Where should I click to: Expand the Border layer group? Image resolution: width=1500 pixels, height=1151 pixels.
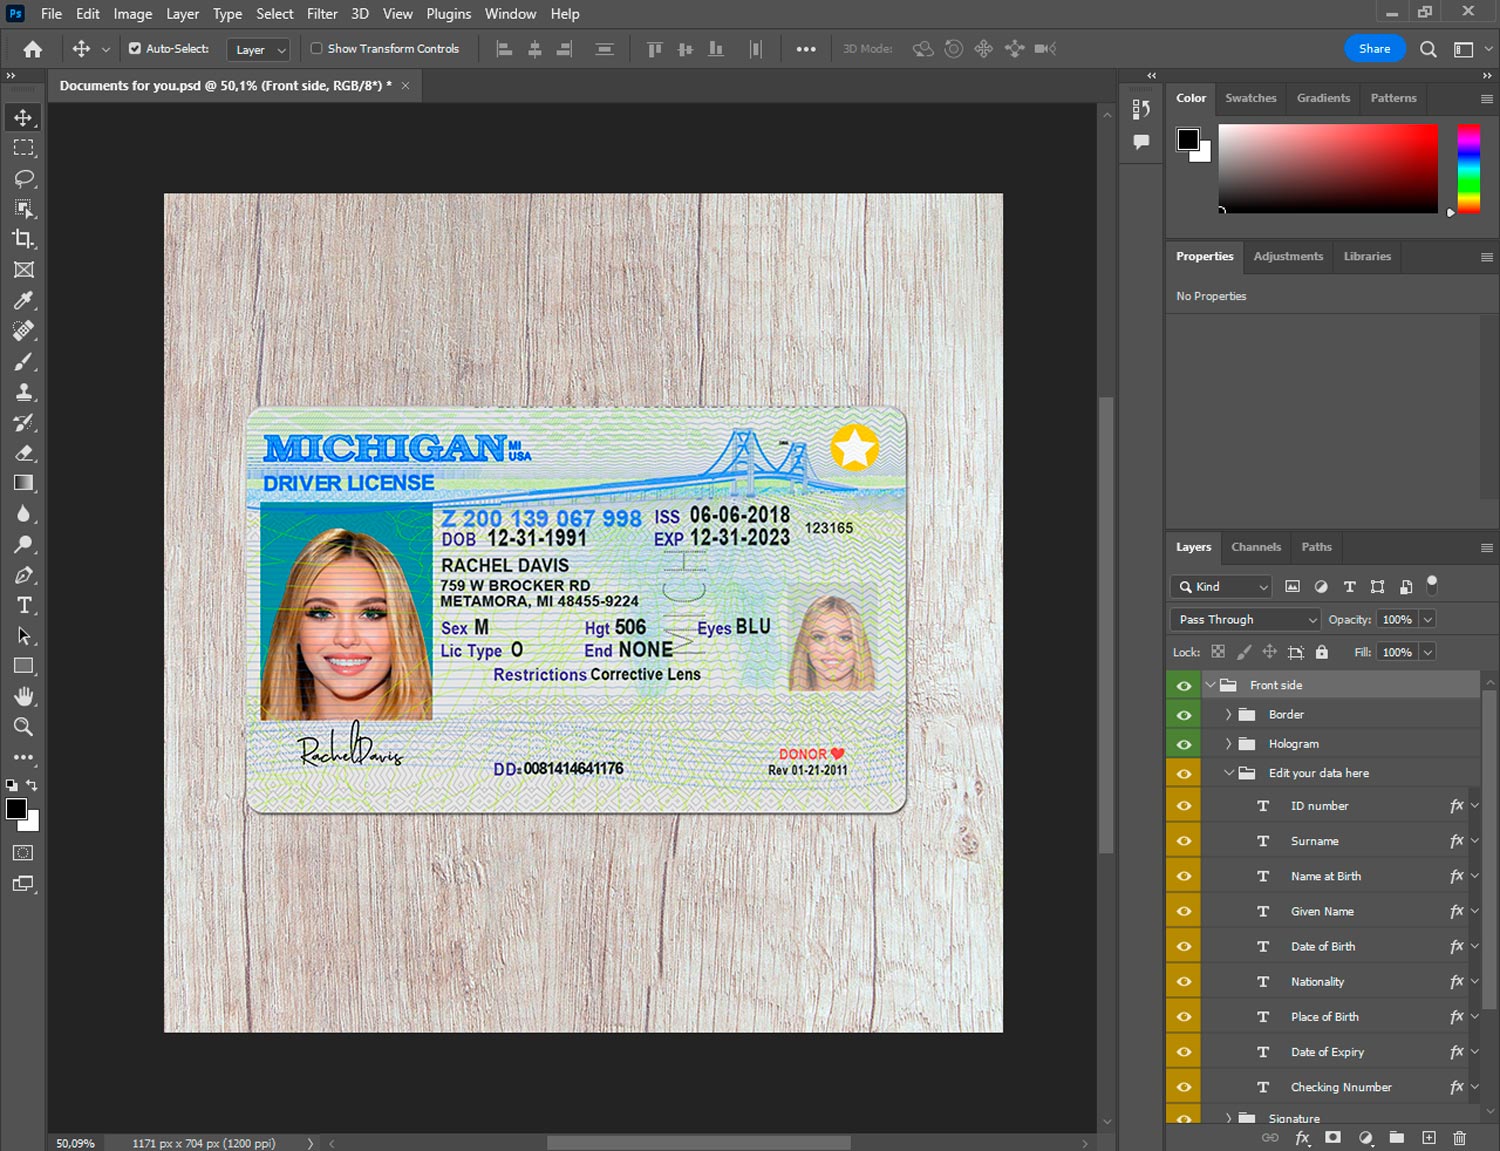pos(1228,715)
